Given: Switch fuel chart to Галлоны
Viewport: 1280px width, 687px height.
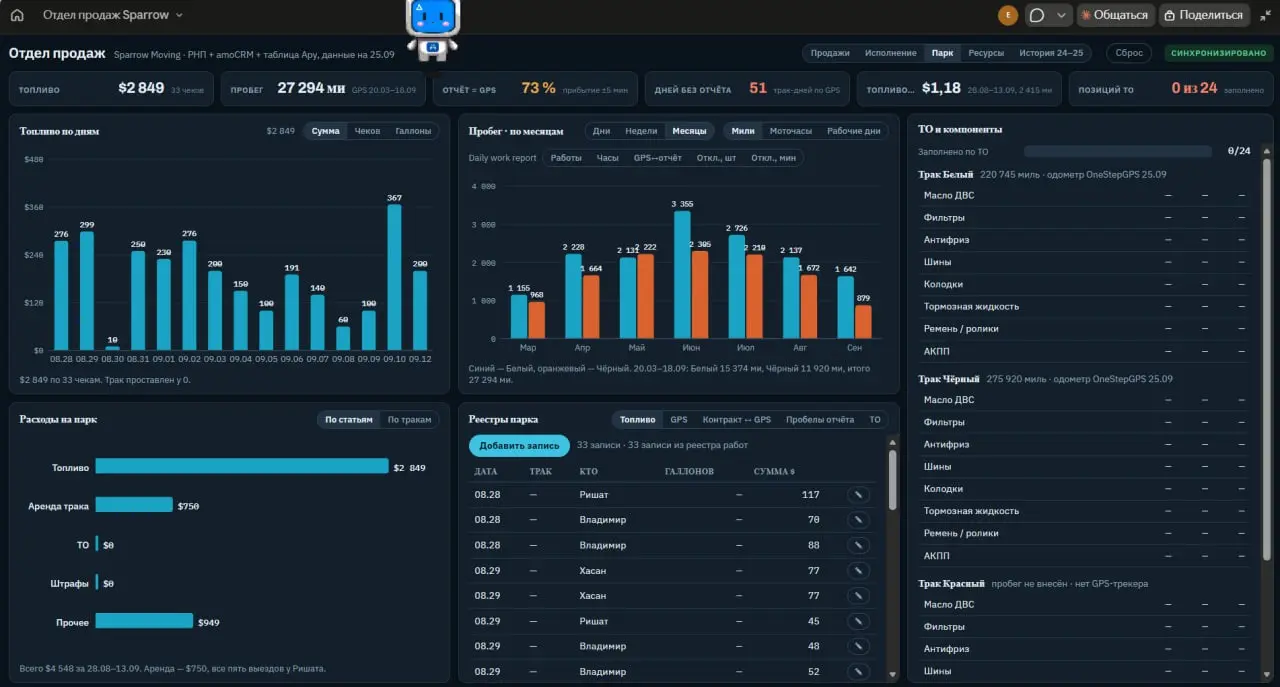Looking at the screenshot, I should [x=413, y=131].
